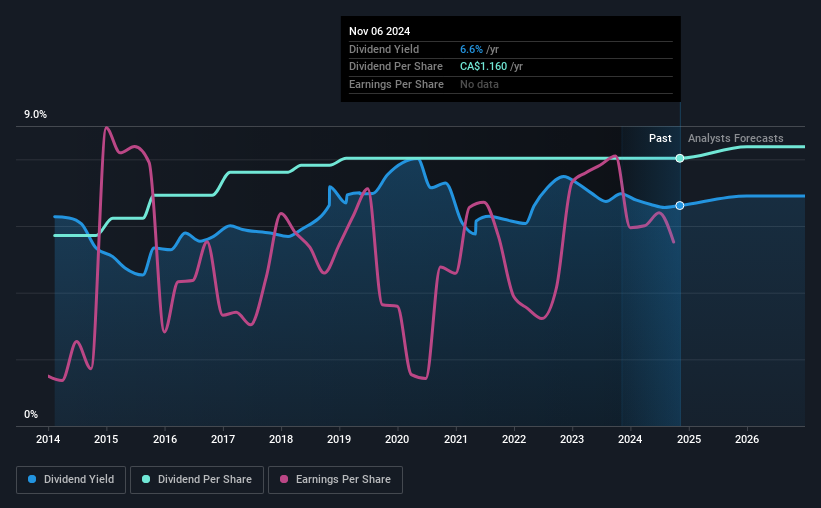
Task: Click the 'Past' region label
Action: [660, 138]
